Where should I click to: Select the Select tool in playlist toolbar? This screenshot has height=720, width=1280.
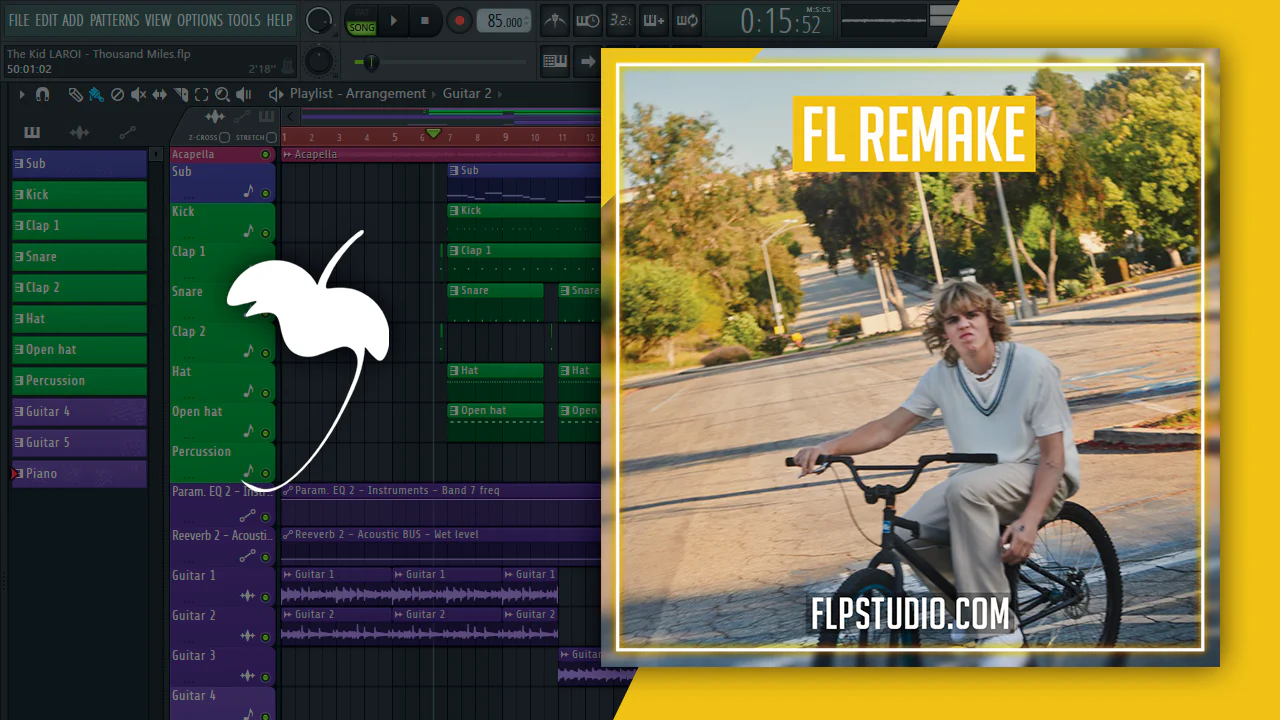click(x=201, y=94)
